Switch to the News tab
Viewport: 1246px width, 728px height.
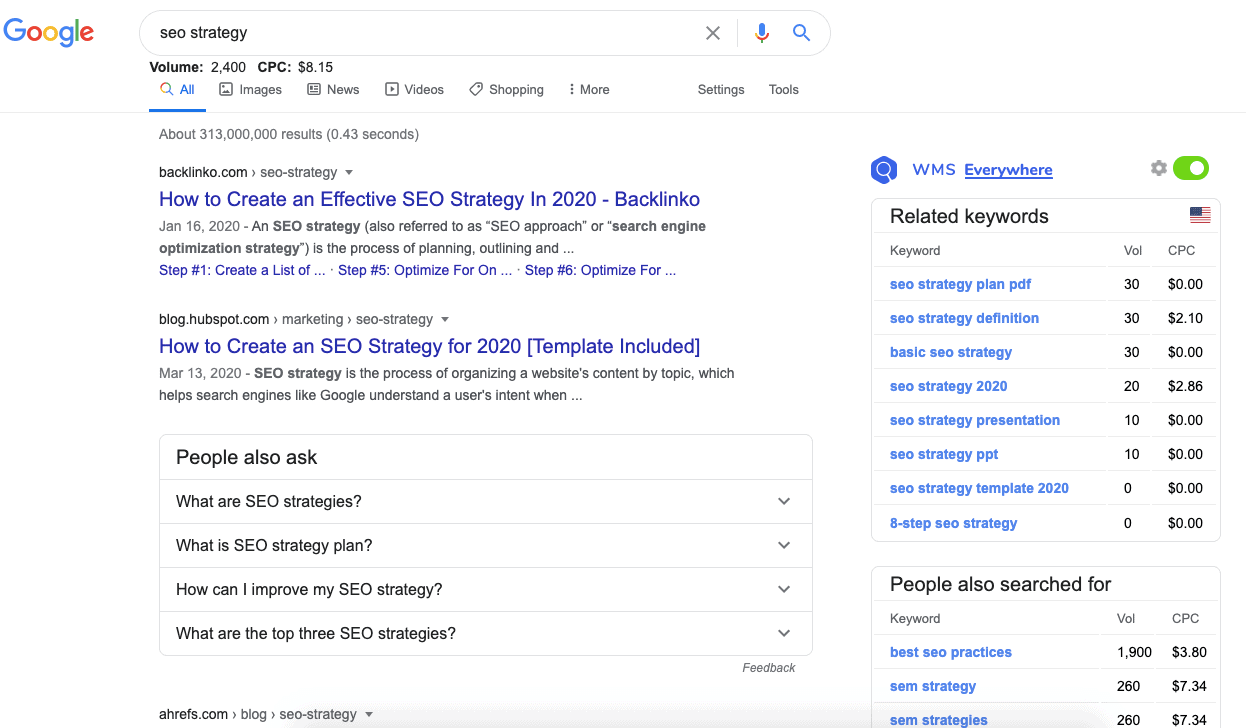point(333,89)
